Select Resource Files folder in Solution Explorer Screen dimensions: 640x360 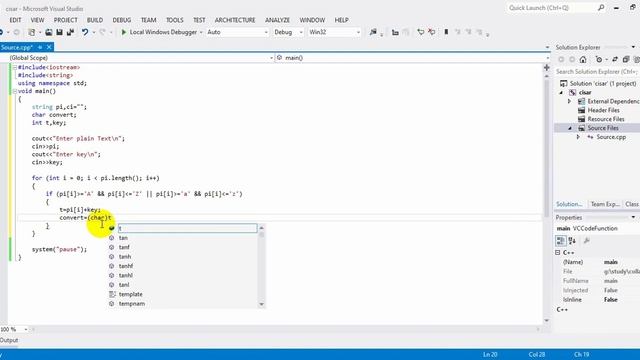click(606, 119)
